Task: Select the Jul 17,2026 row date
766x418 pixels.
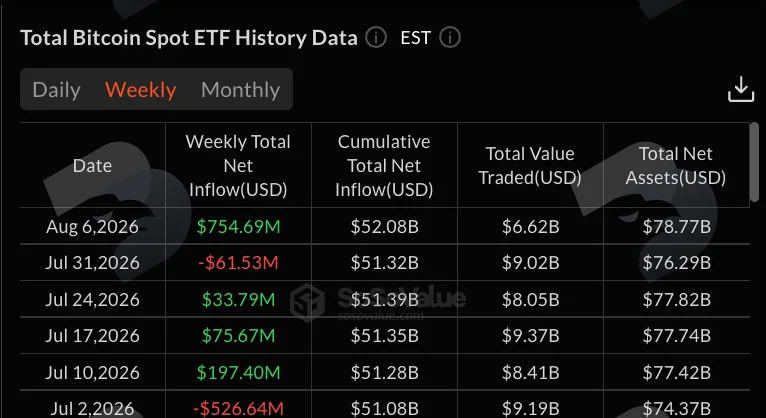Action: (92, 335)
